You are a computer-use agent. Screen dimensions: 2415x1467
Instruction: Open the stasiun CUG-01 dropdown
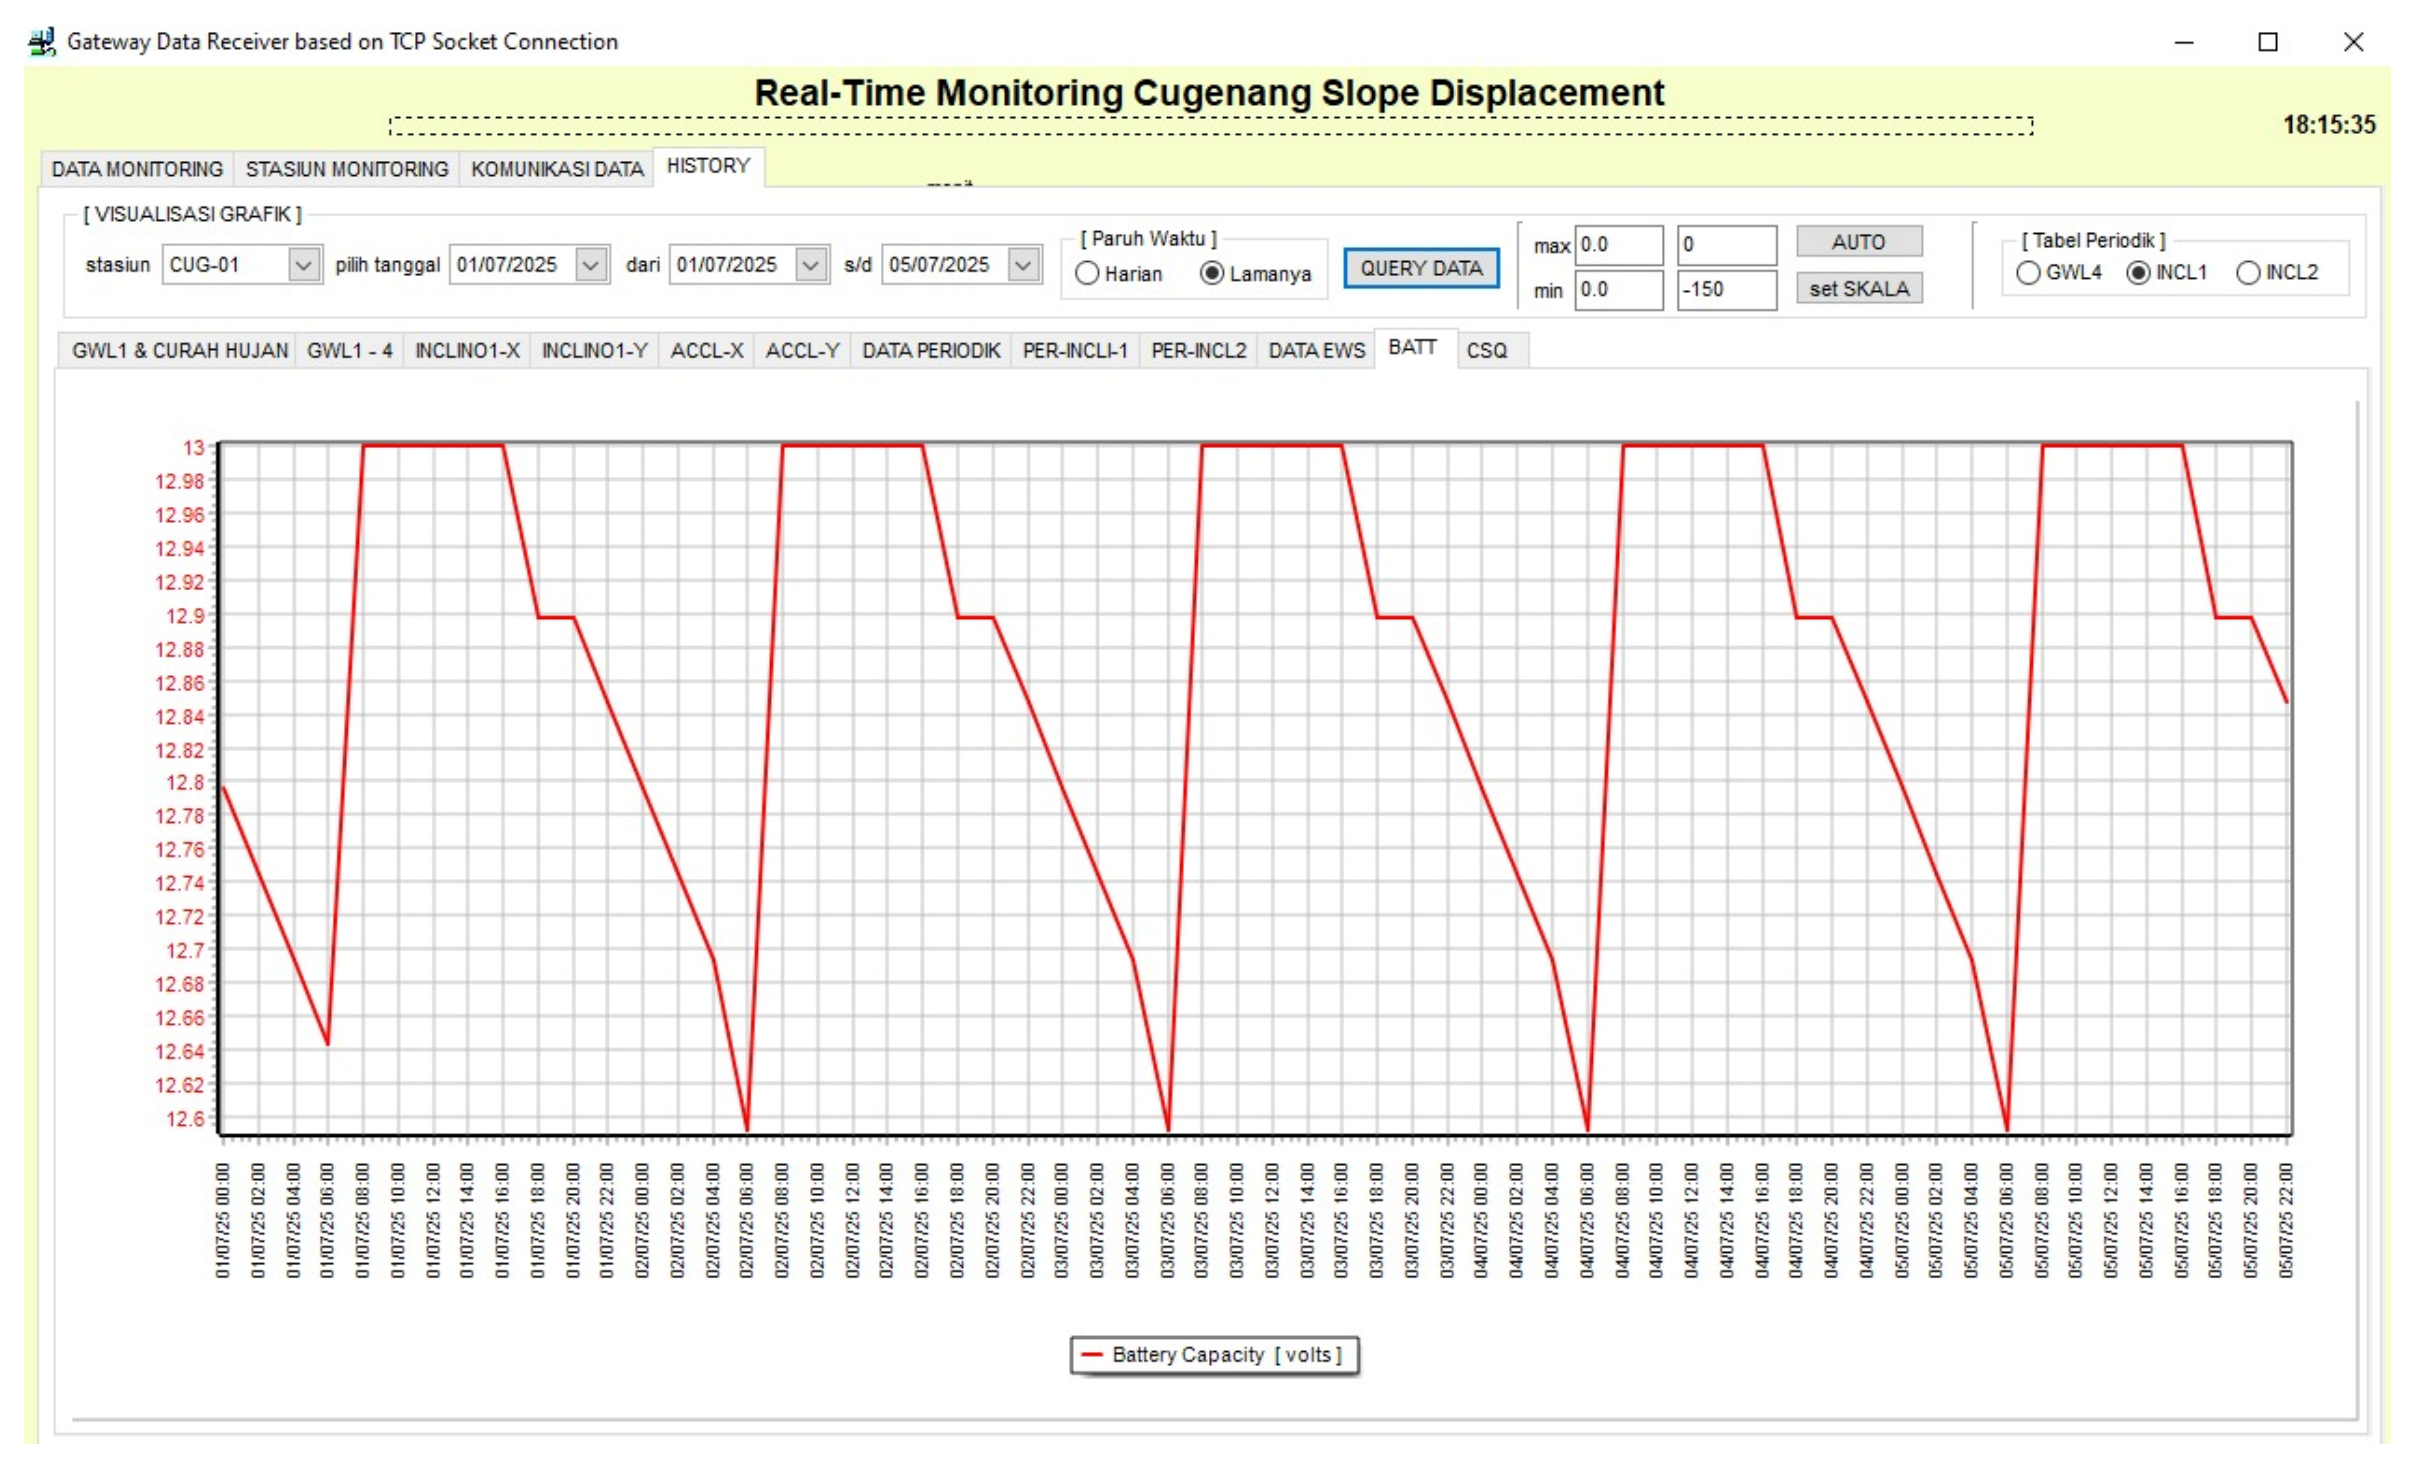coord(303,265)
